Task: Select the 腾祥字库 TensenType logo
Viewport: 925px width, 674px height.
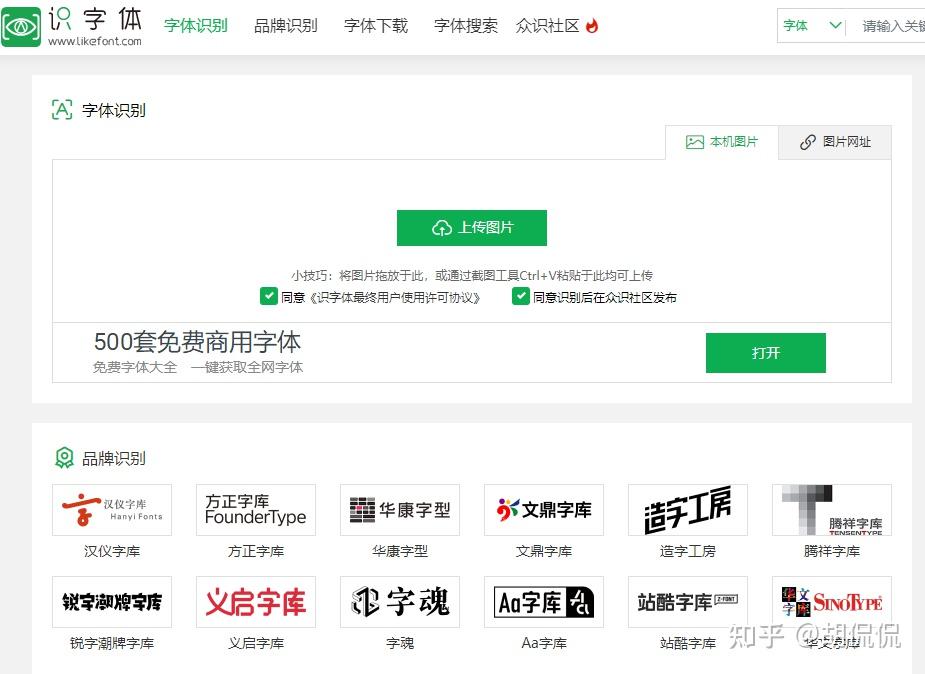Action: tap(832, 510)
